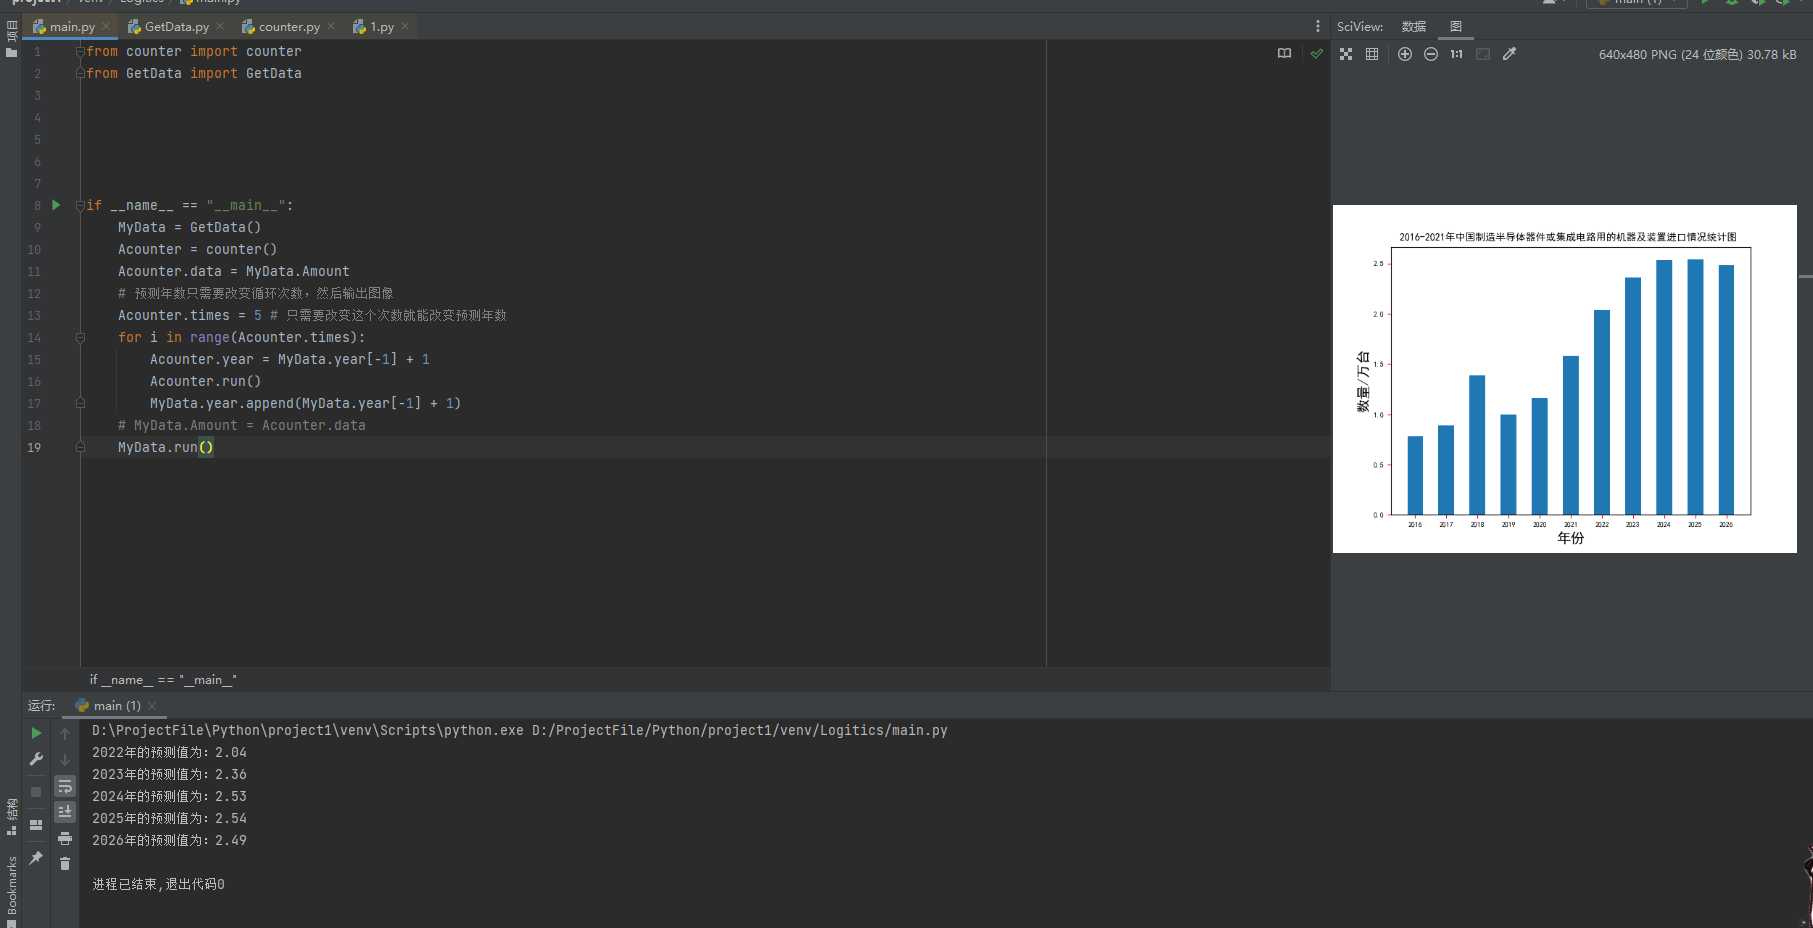Collapse imports fold marker on line 1
Screen dimensions: 1813x928
coord(80,51)
